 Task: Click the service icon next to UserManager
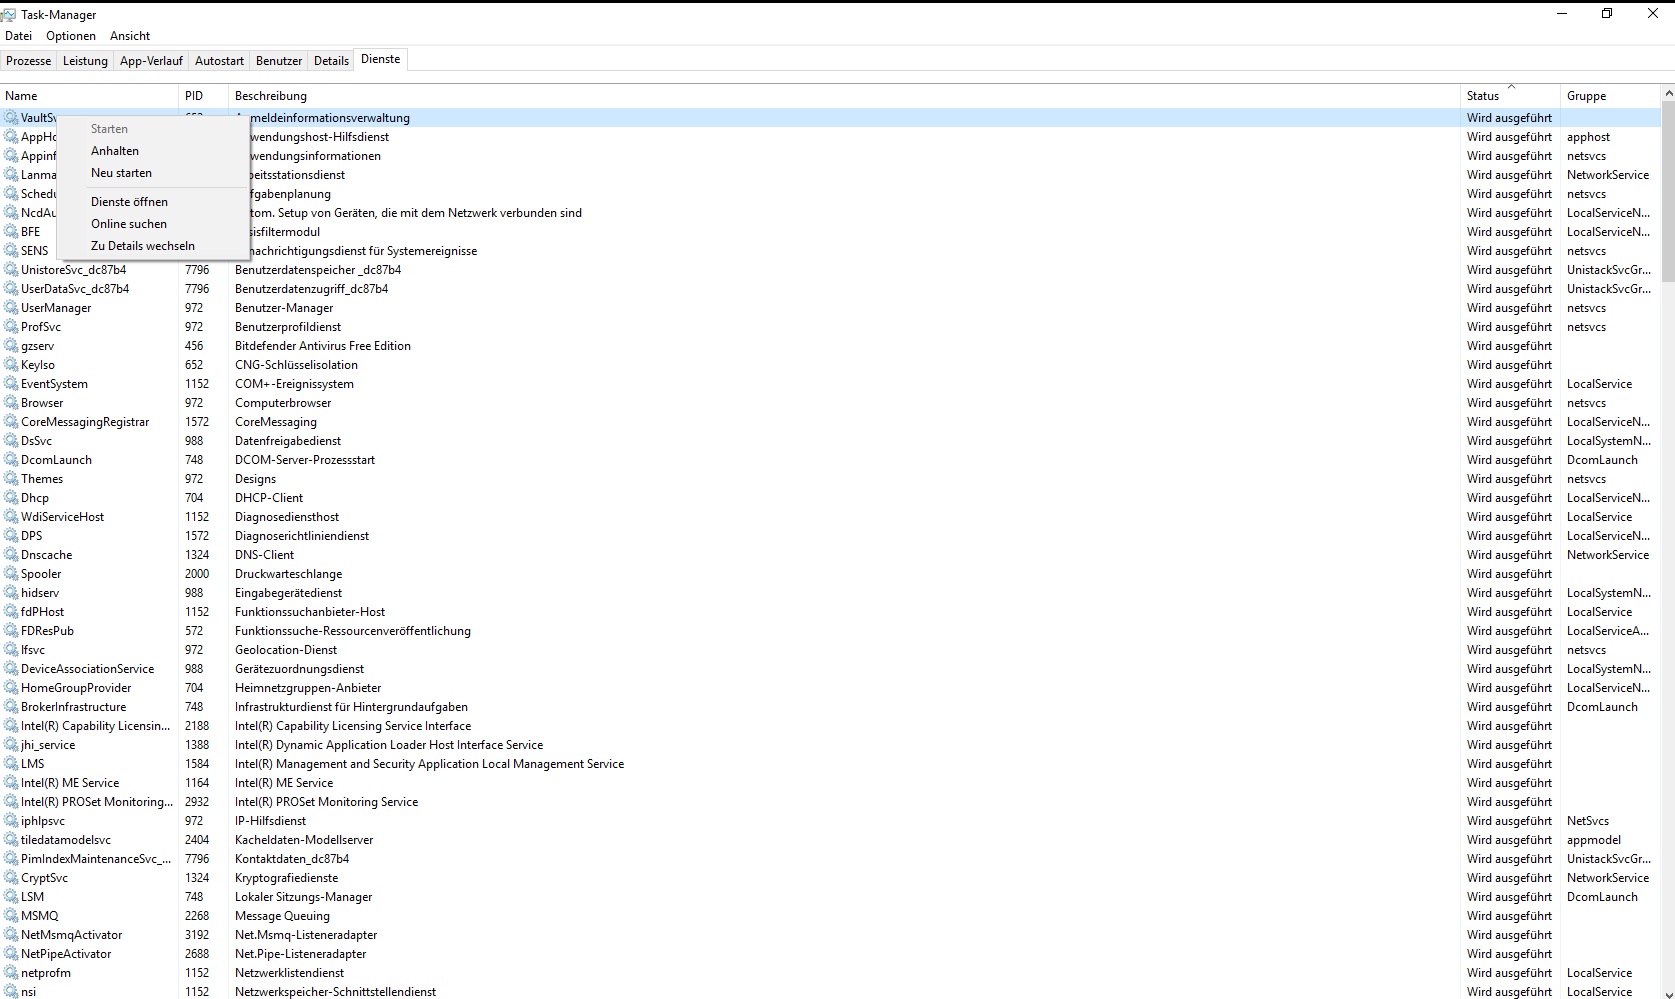pos(11,308)
